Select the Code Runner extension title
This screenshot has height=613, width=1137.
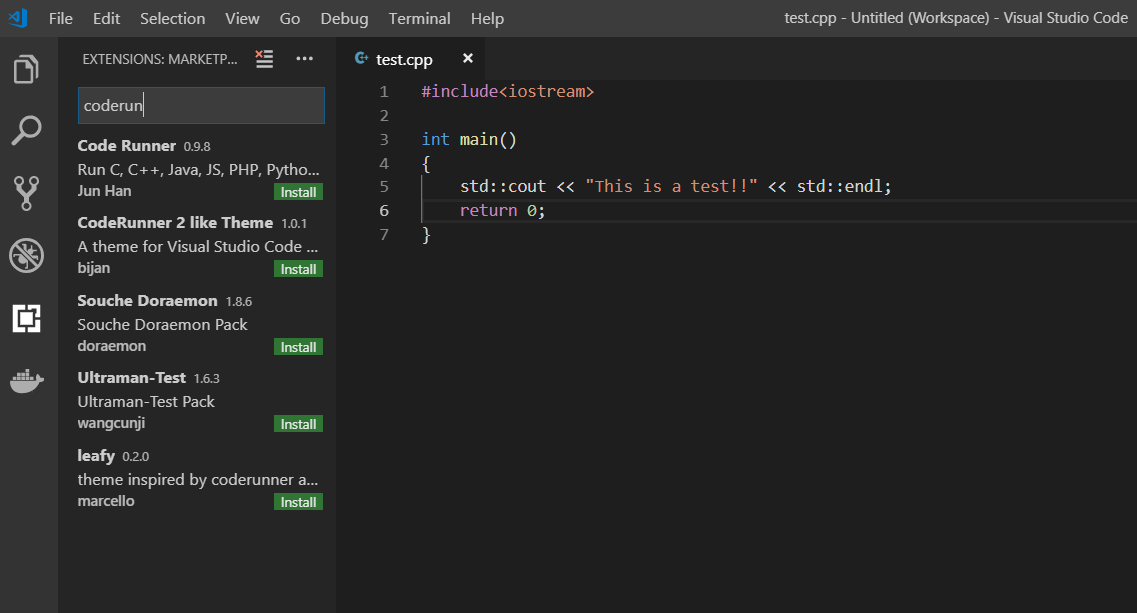126,146
